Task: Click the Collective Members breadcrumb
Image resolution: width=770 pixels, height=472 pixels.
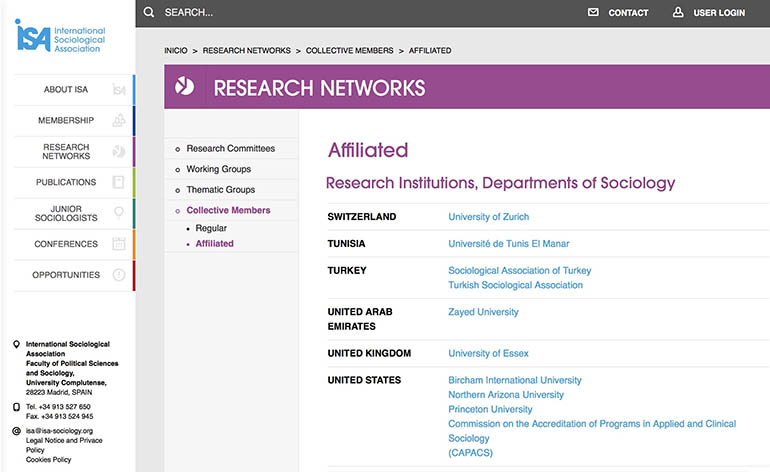Action: point(349,51)
